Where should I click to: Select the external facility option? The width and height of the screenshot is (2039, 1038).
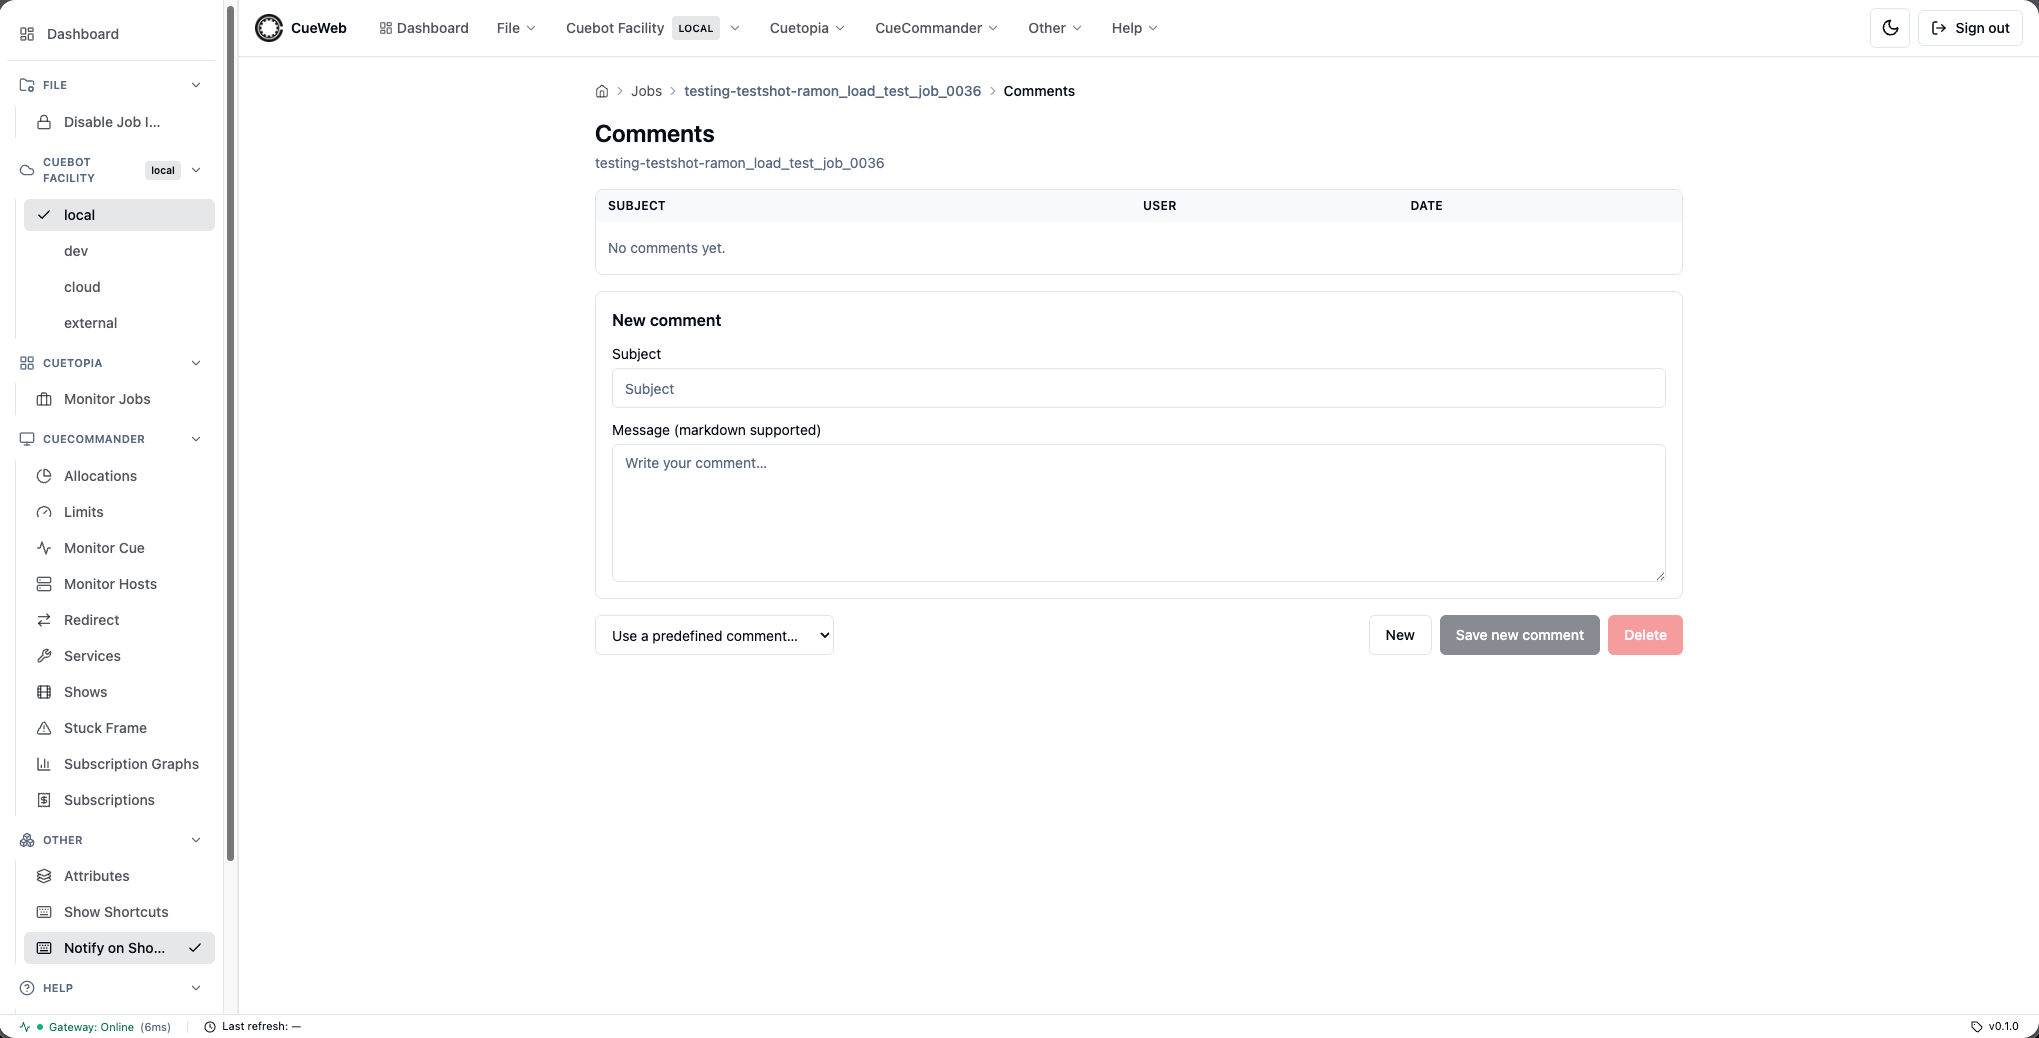pos(119,323)
